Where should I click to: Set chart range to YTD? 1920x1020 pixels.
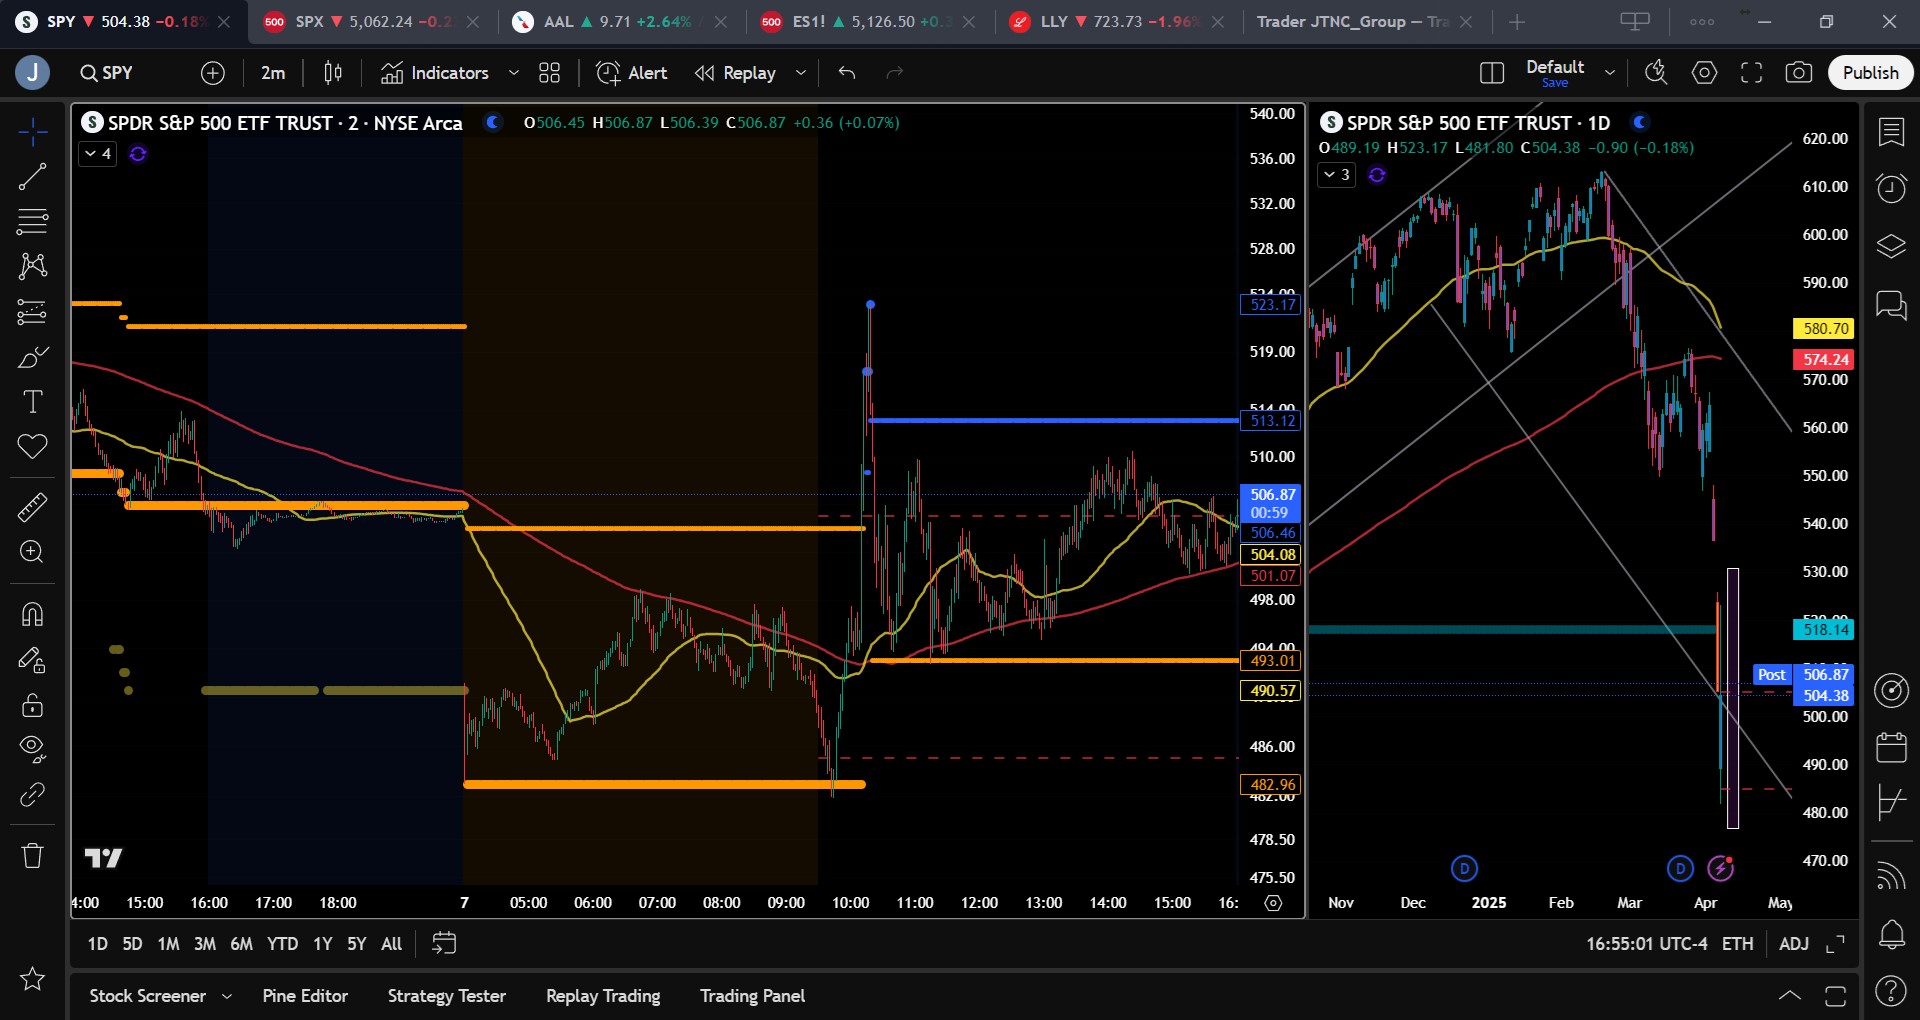(282, 944)
